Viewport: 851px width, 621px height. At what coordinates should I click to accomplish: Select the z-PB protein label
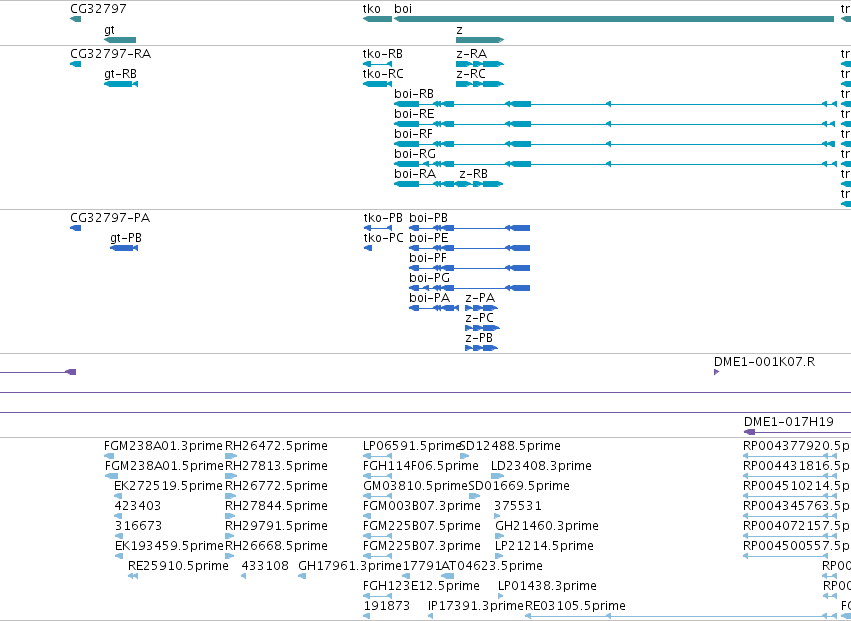click(x=479, y=338)
